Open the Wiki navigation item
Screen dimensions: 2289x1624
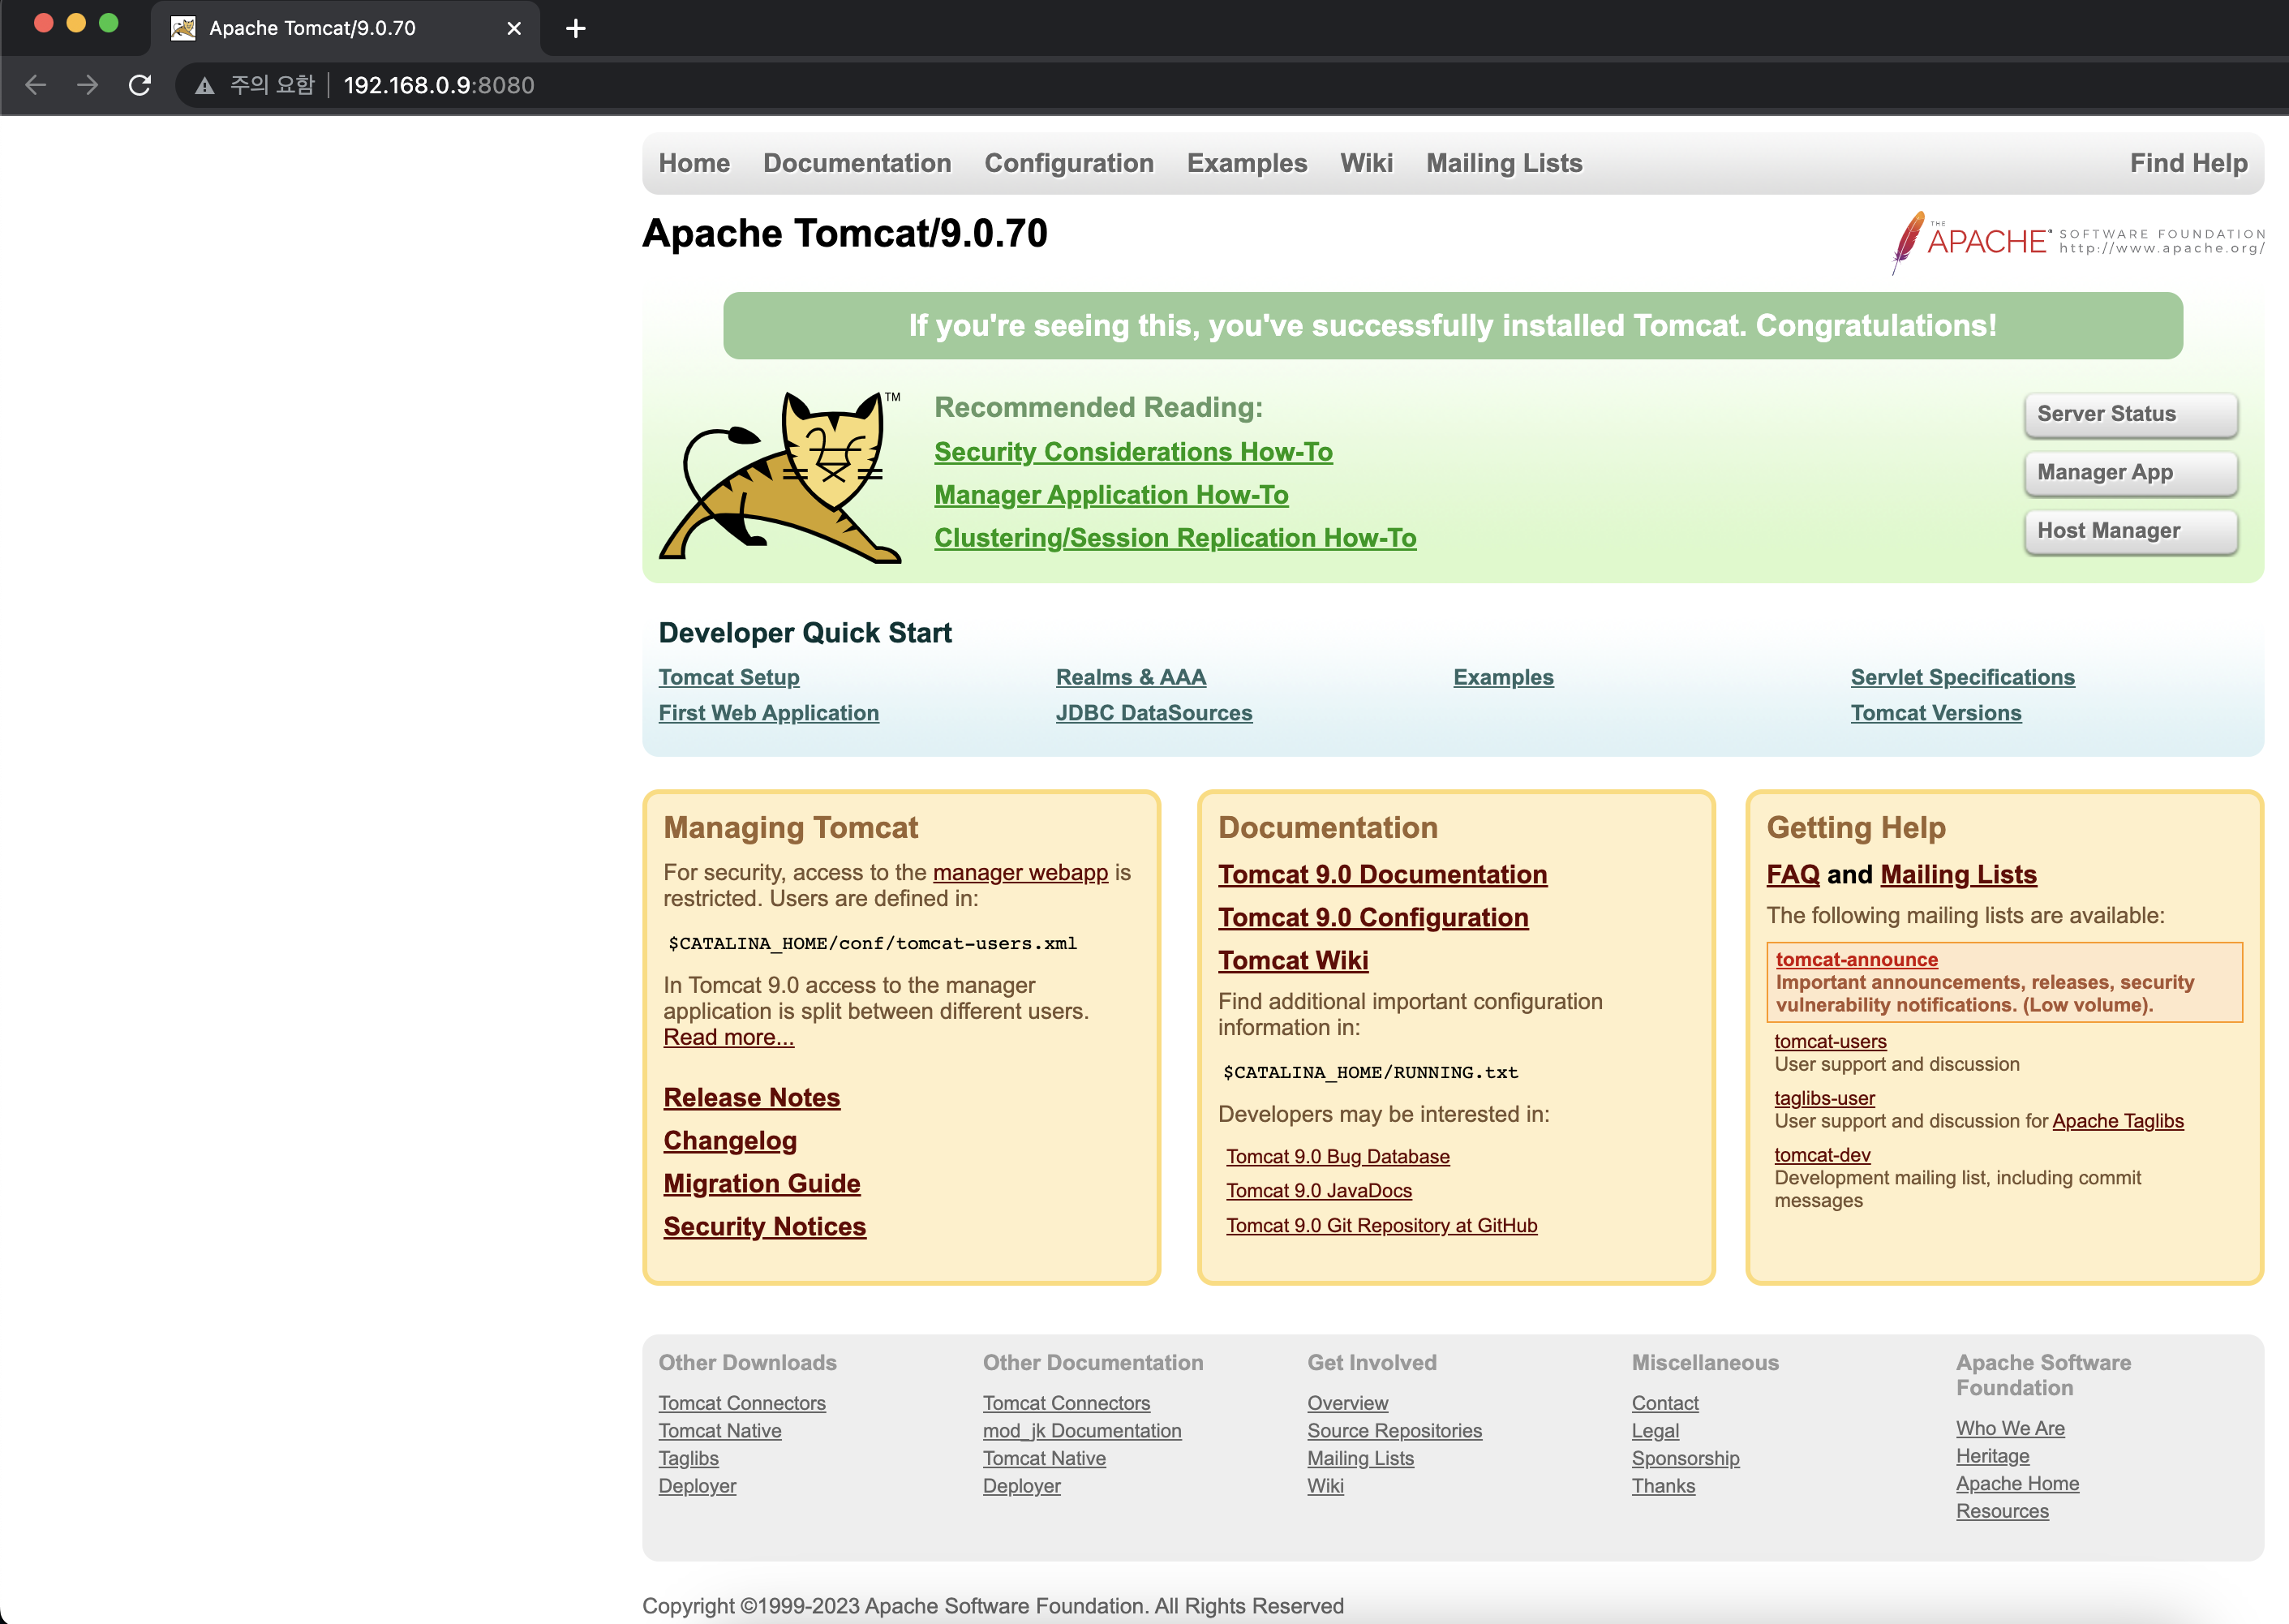point(1366,162)
